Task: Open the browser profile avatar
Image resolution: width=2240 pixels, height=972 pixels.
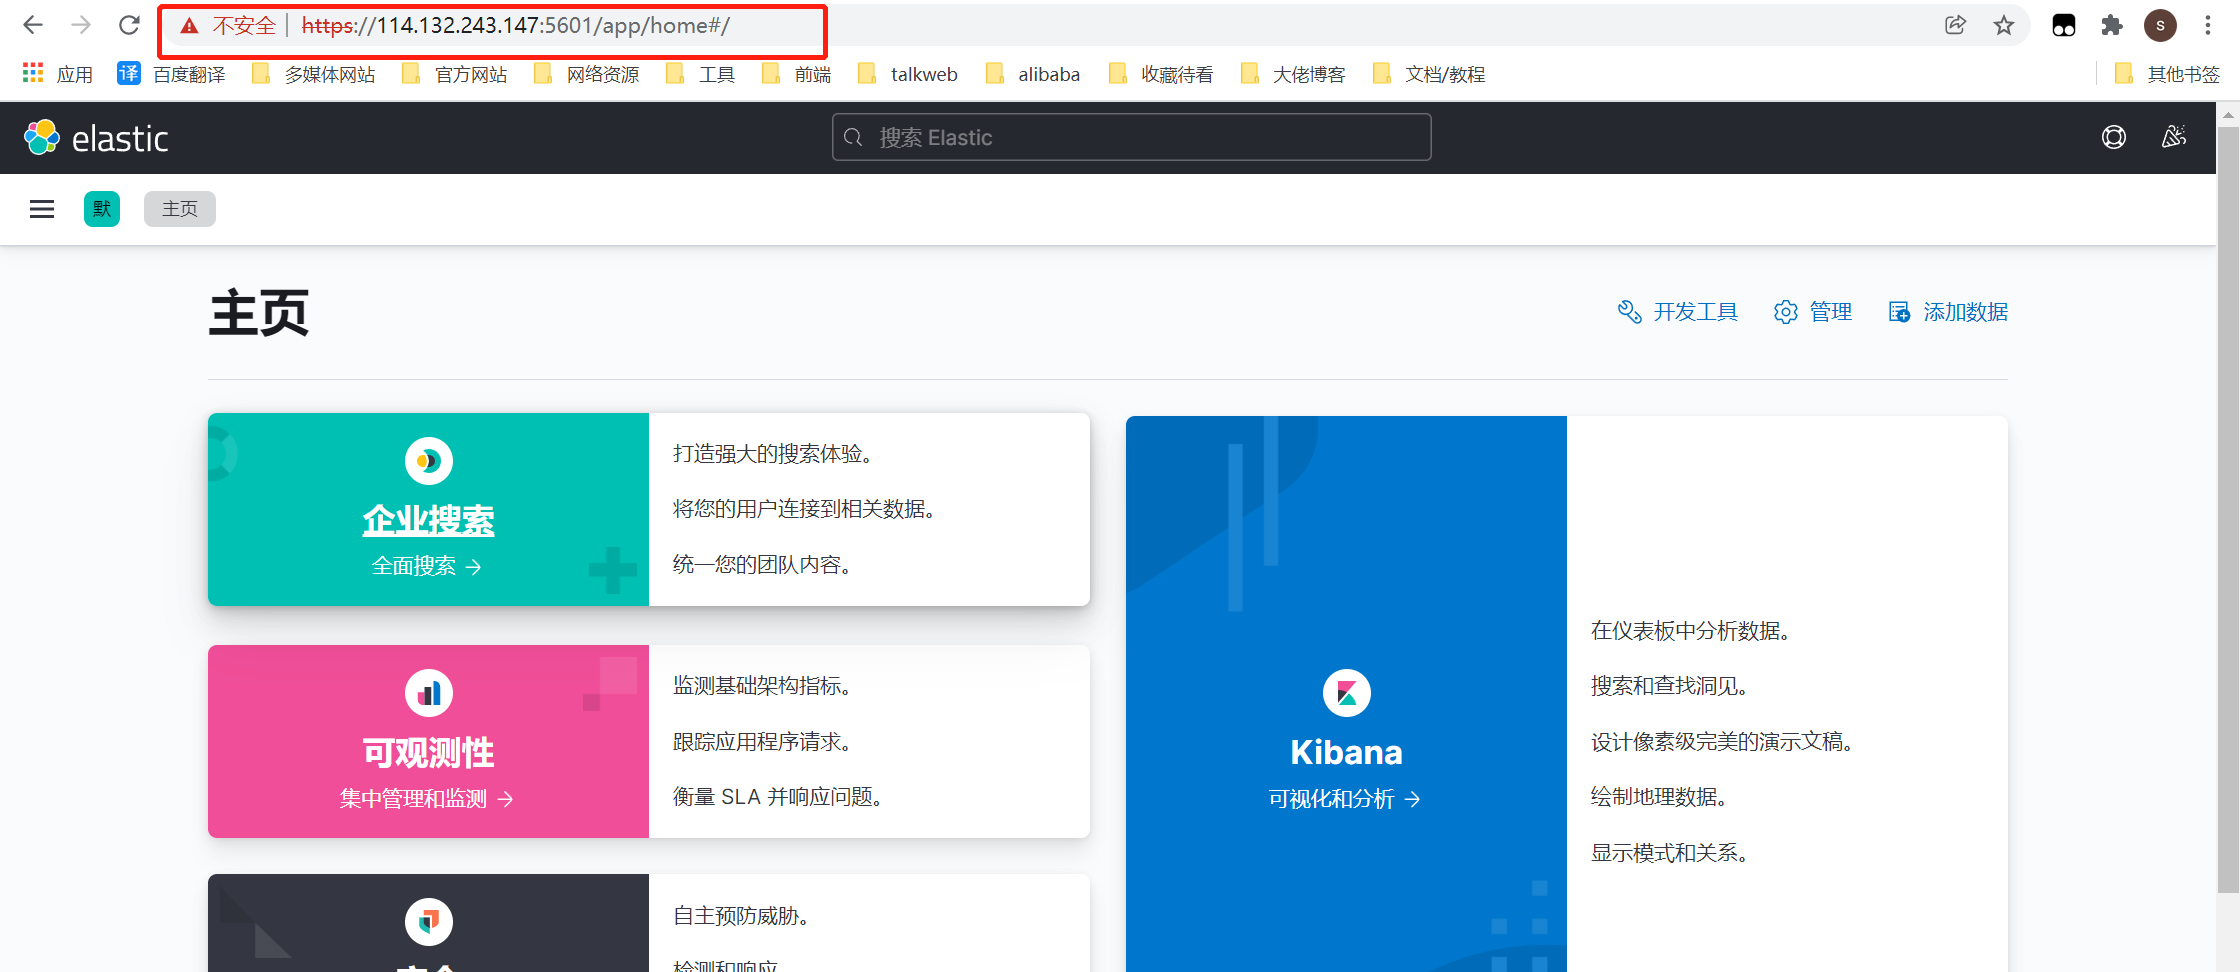Action: (x=2160, y=25)
